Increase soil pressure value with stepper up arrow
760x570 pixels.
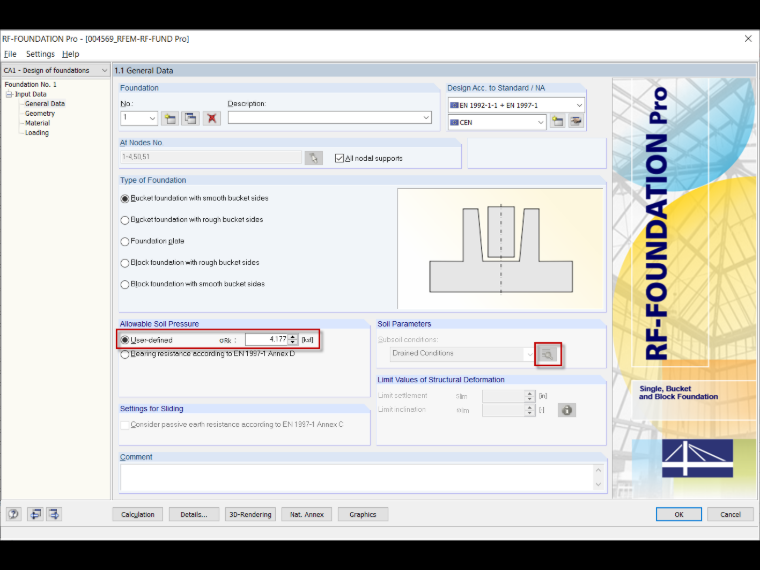click(293, 336)
